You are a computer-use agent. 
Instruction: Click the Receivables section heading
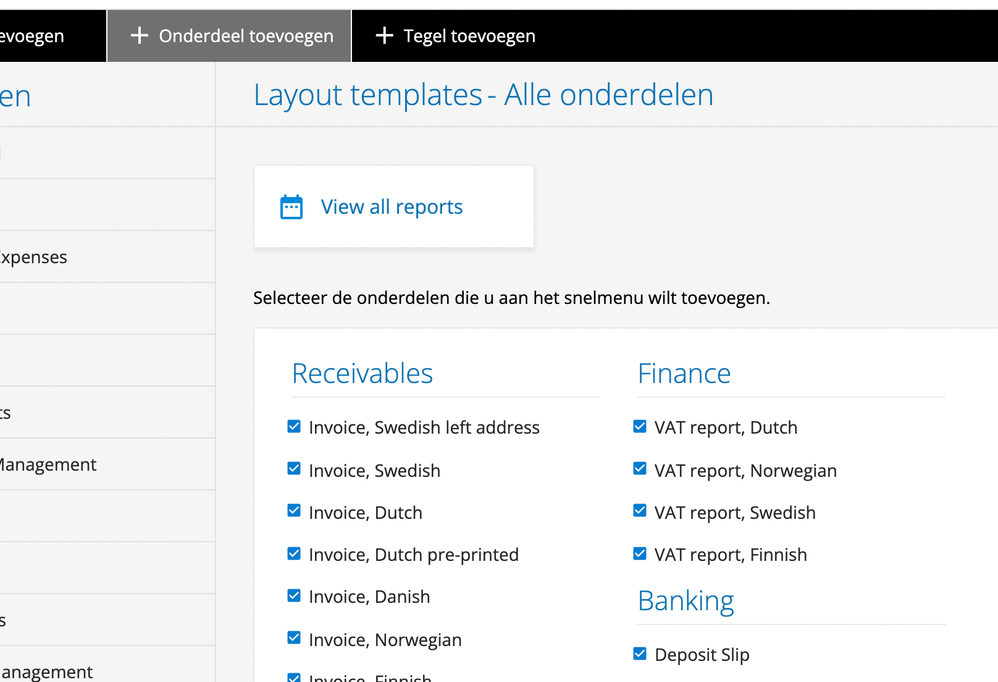tap(362, 373)
